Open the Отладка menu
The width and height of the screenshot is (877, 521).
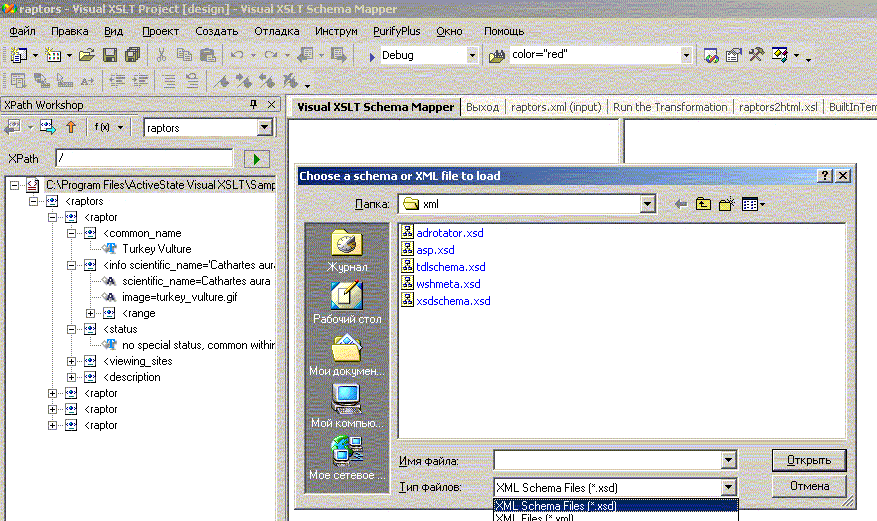tap(276, 31)
